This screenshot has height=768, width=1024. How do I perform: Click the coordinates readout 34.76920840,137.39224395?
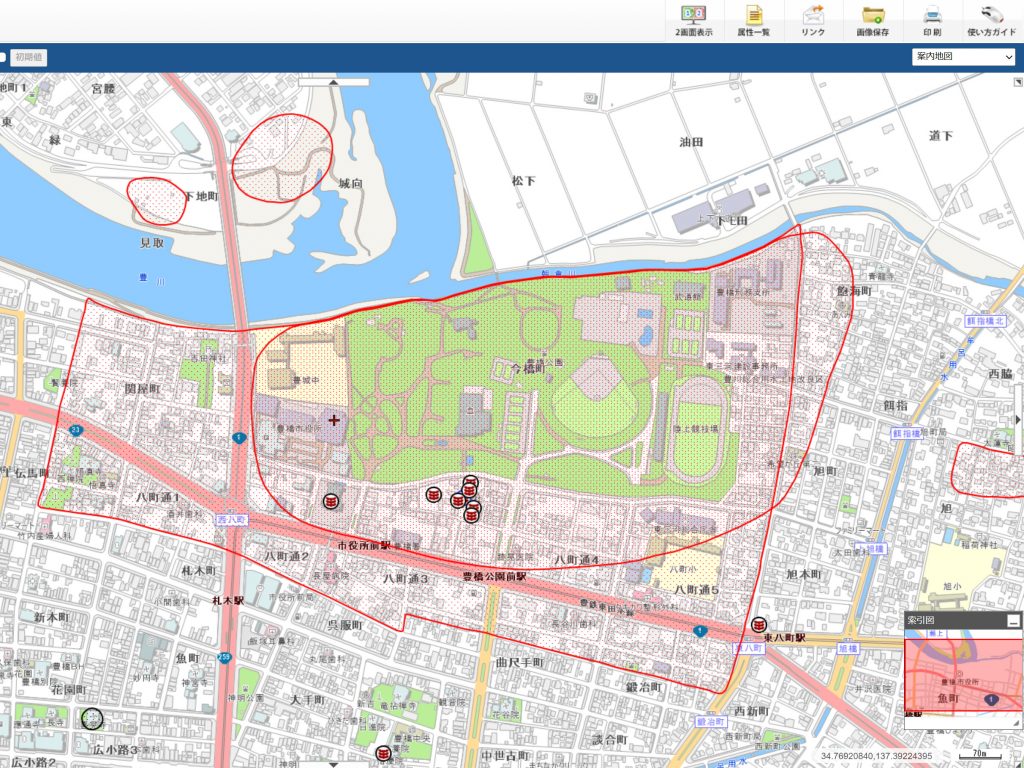tap(876, 756)
